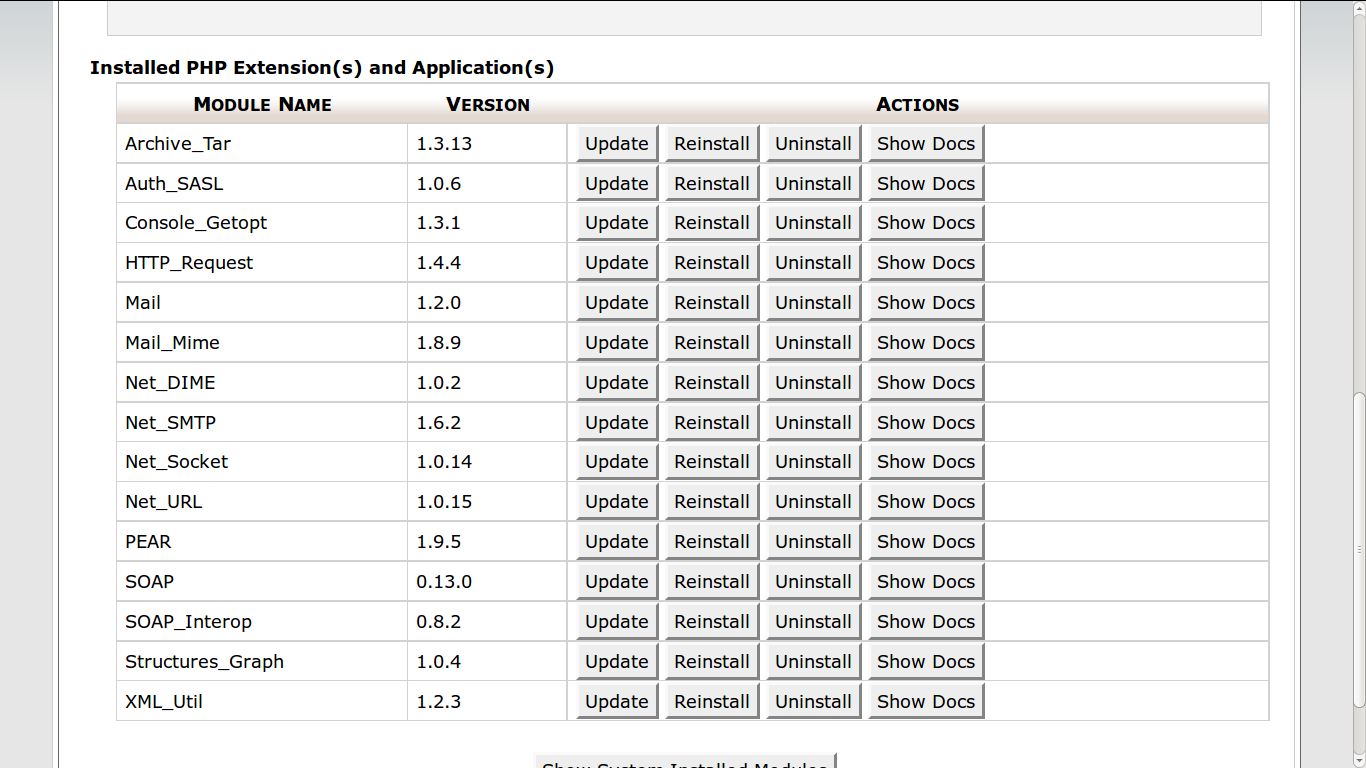Reinstall Net_DIME
The width and height of the screenshot is (1366, 768).
click(x=712, y=383)
